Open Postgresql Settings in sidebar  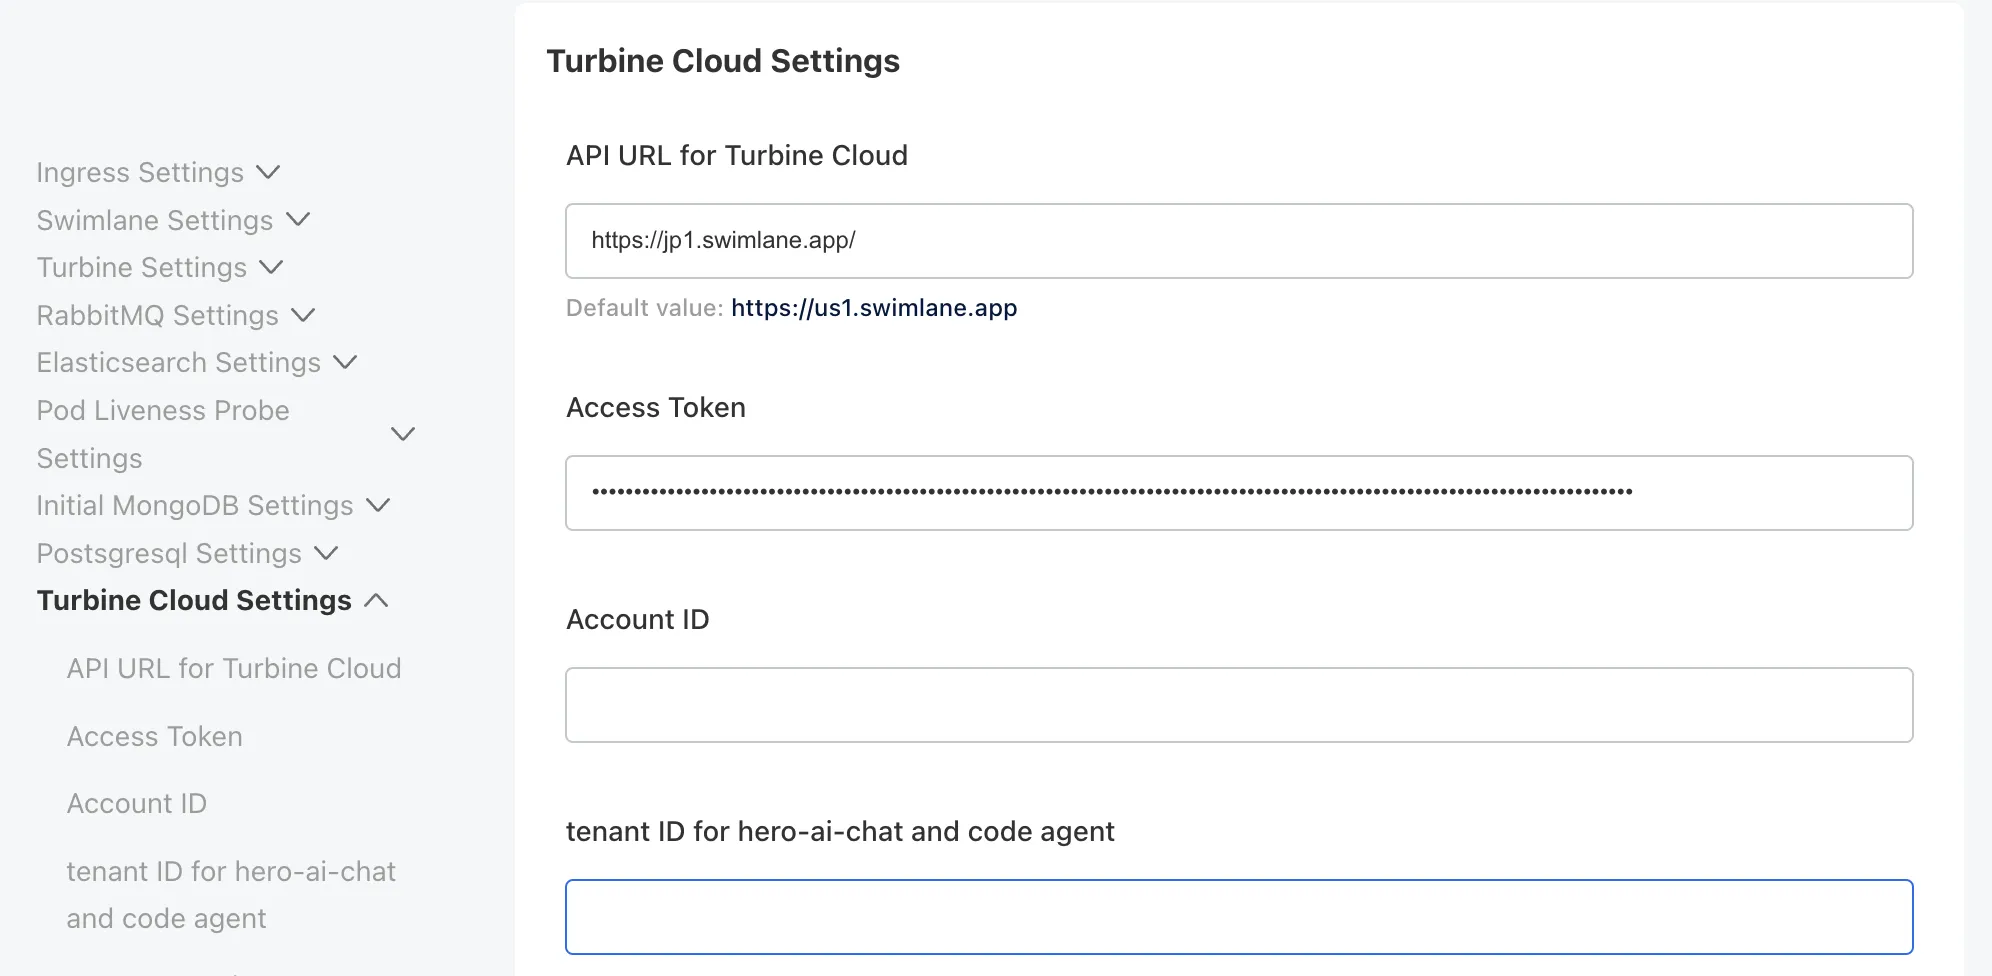(x=169, y=553)
